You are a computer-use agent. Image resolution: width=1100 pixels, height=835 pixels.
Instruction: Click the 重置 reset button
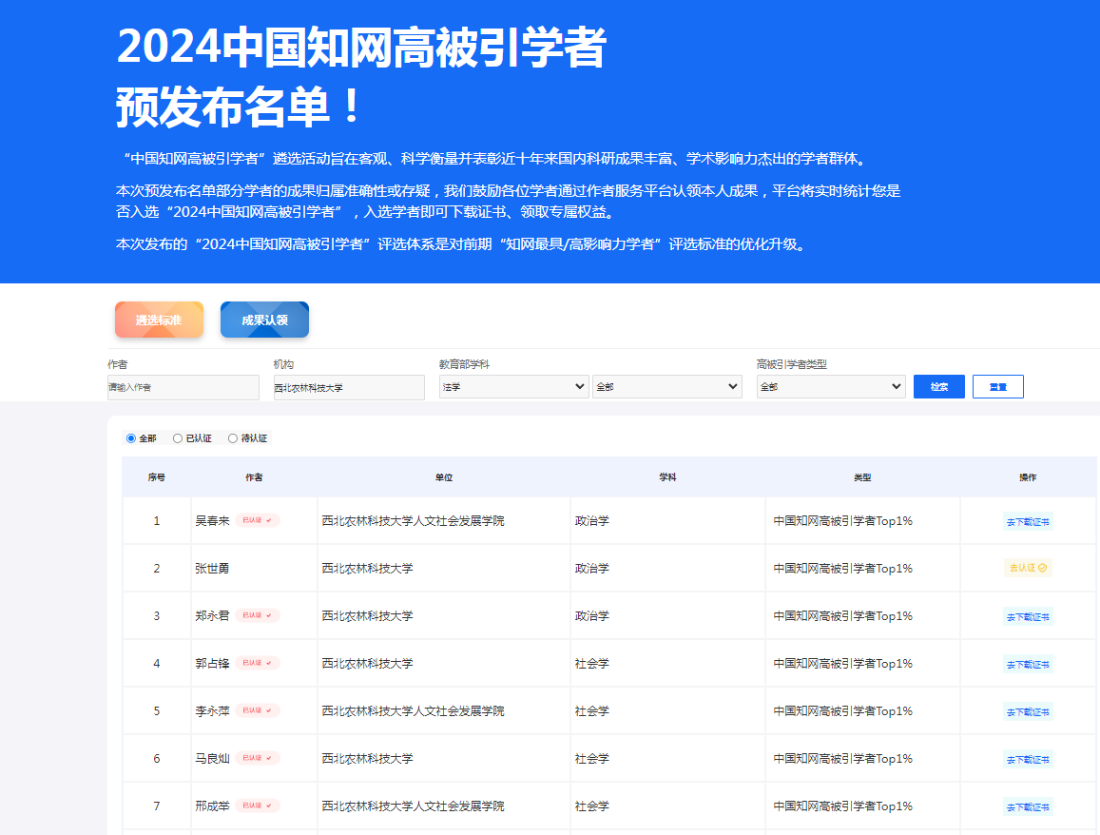[x=997, y=386]
